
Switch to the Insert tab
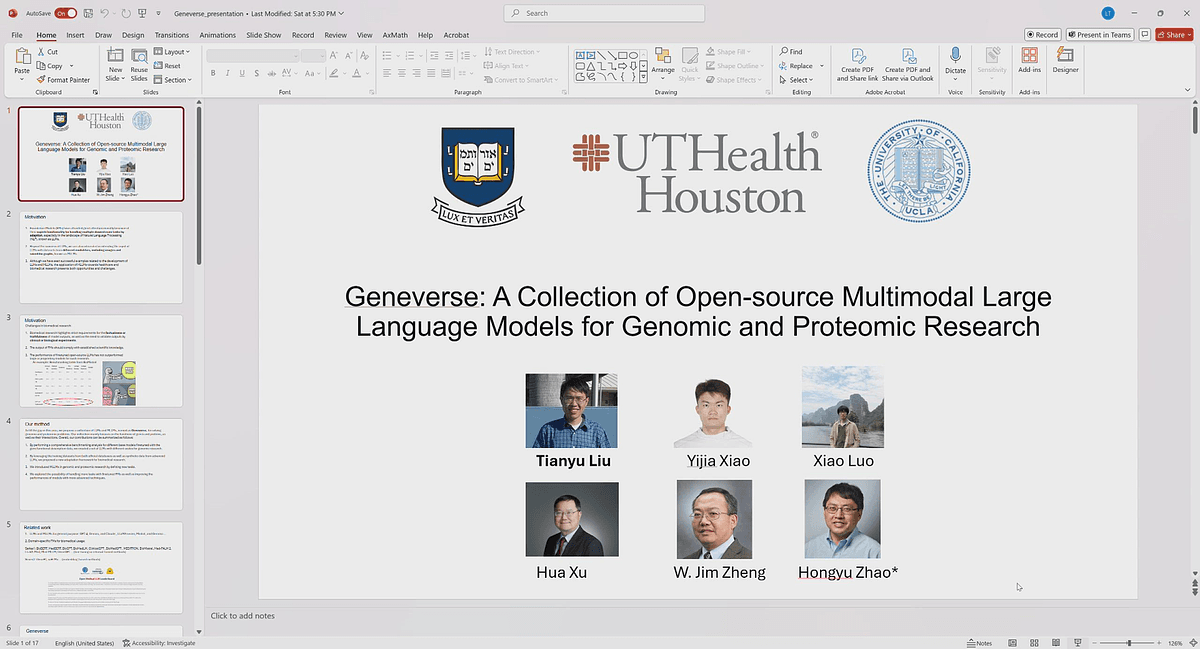(75, 35)
